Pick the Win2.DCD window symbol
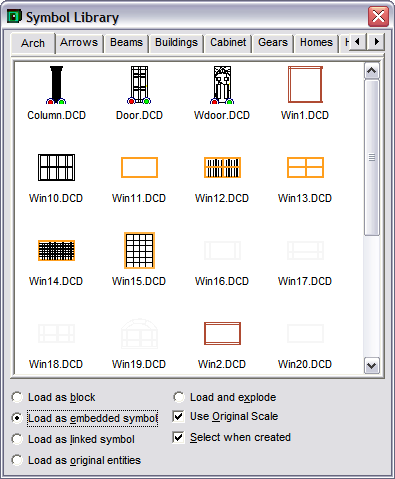The image size is (395, 479). tap(222, 333)
